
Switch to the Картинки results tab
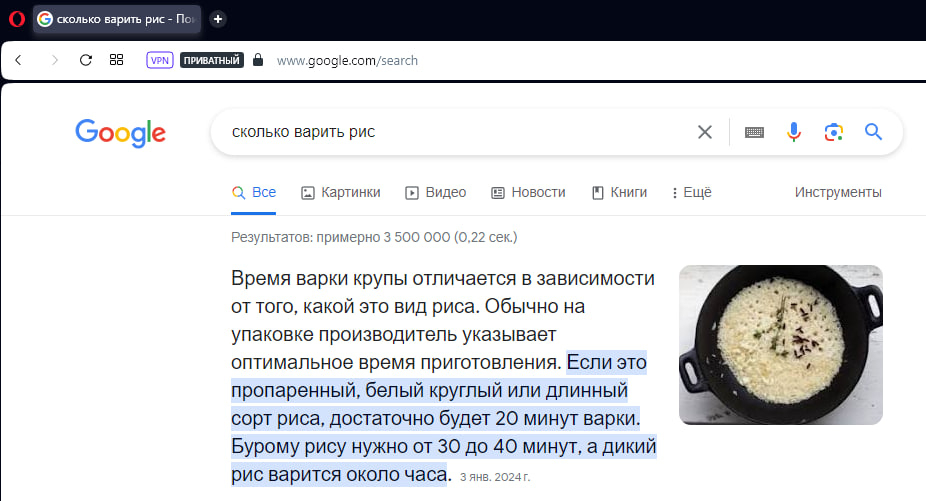[340, 192]
